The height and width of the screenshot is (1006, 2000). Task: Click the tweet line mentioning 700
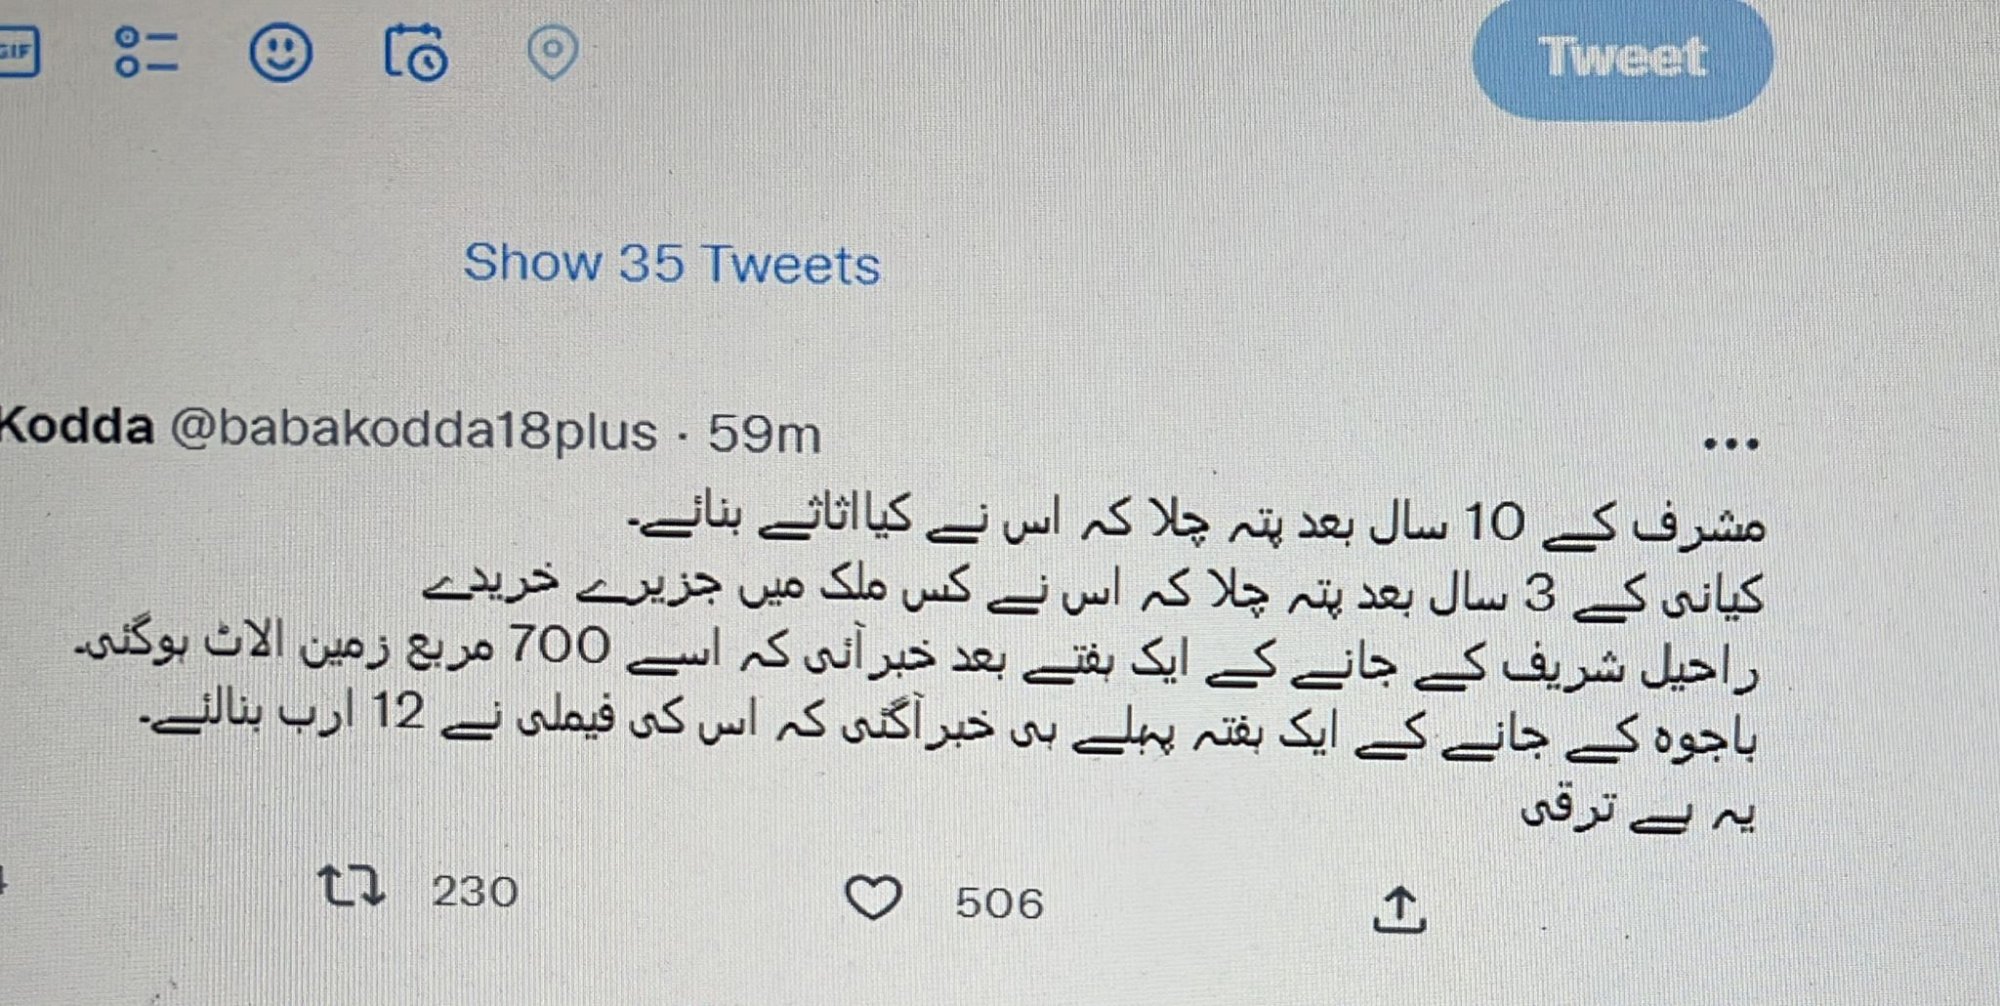[x=918, y=655]
